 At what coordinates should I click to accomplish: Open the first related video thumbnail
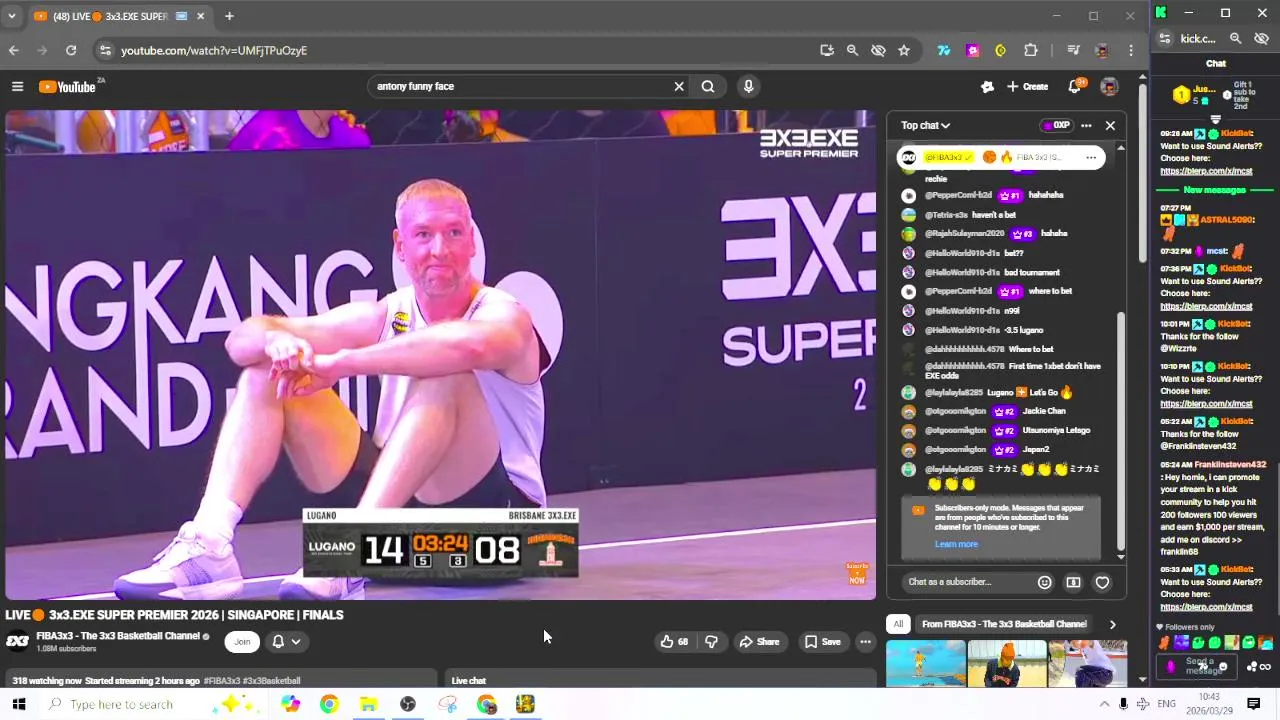click(x=925, y=664)
